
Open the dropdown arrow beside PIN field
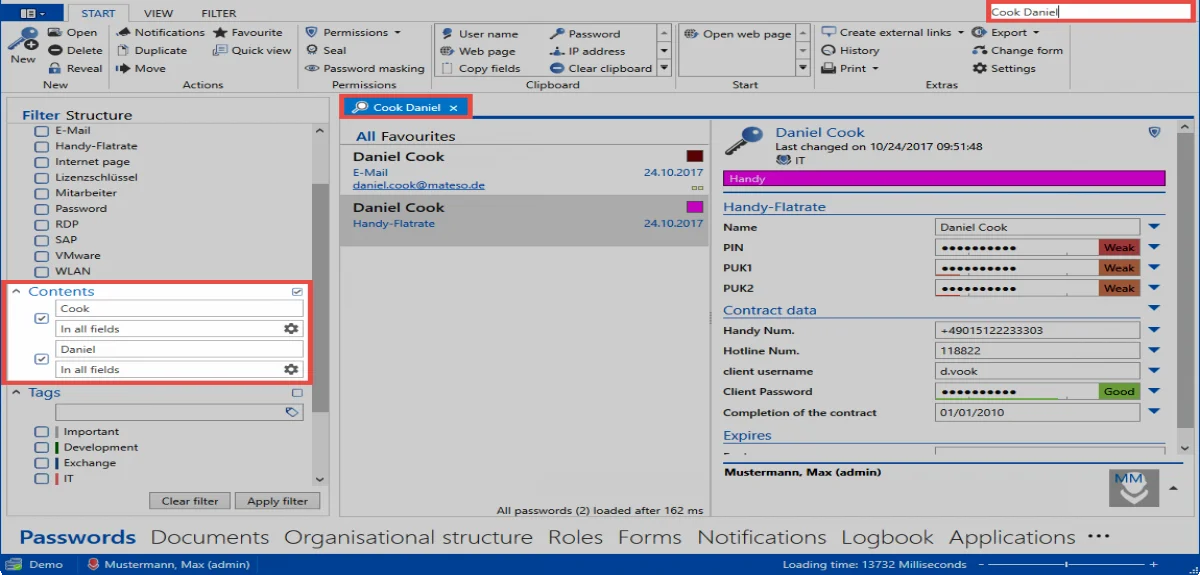[1153, 248]
